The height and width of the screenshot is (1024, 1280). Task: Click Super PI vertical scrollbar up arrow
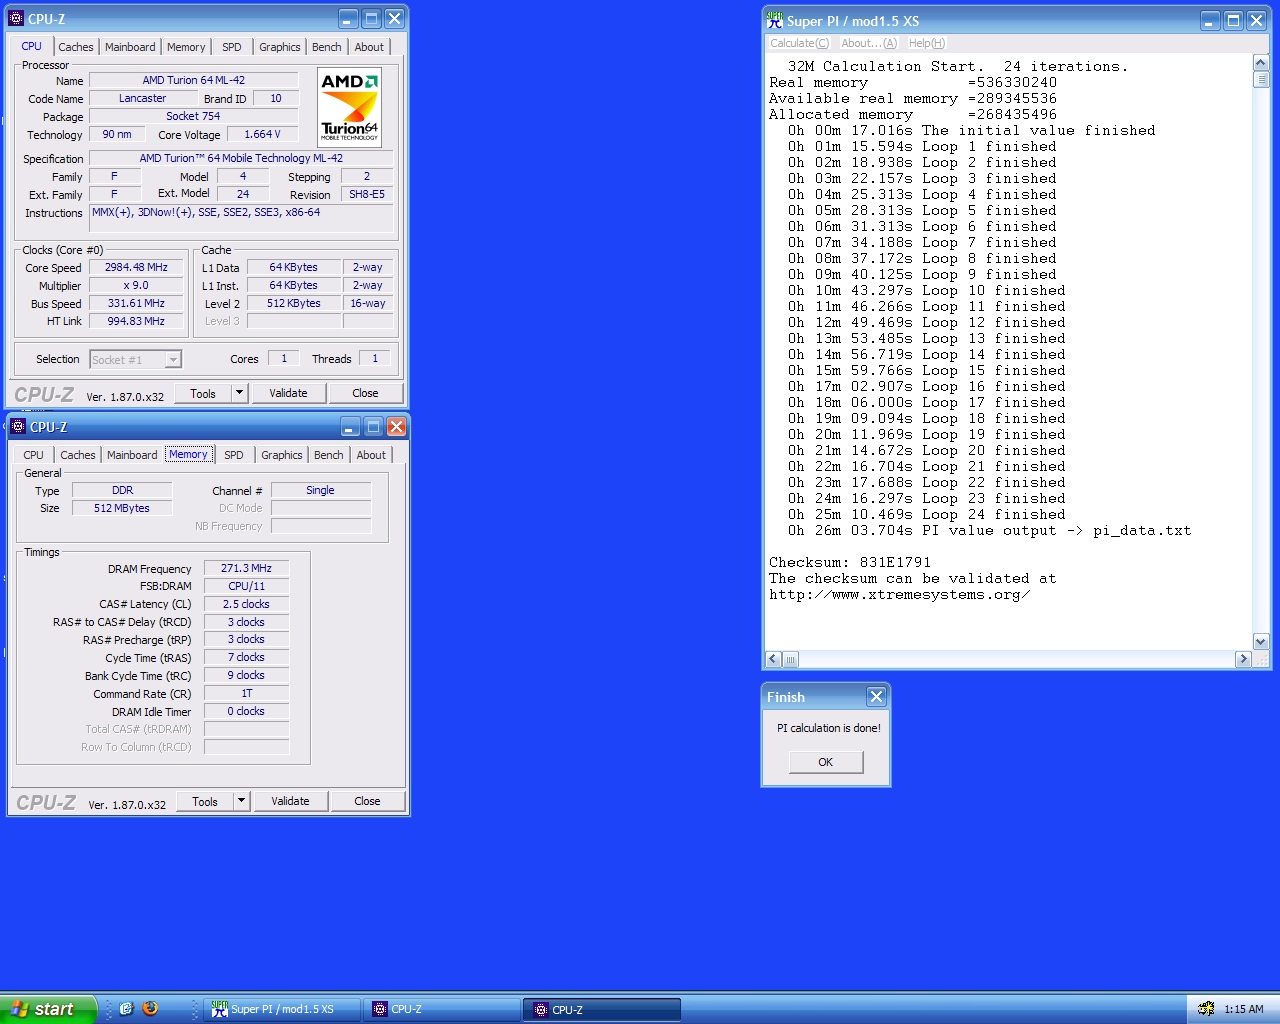(x=1260, y=63)
